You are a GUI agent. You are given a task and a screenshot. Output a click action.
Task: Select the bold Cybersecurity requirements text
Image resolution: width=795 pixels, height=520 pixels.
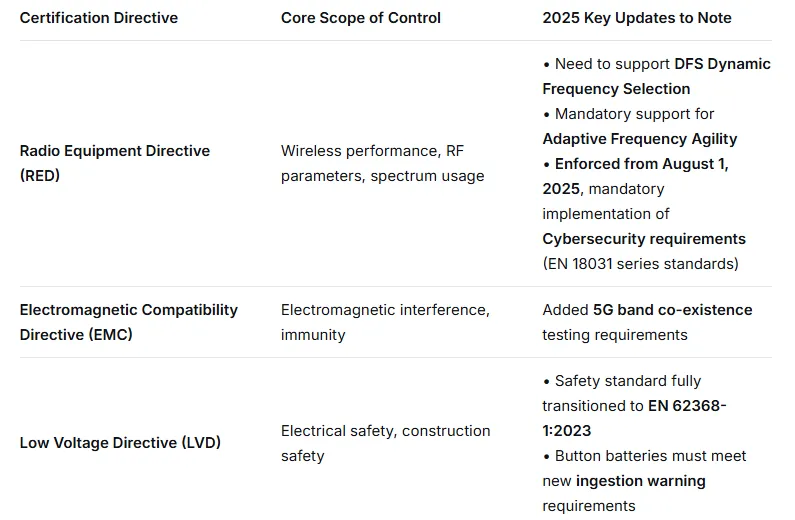(643, 239)
